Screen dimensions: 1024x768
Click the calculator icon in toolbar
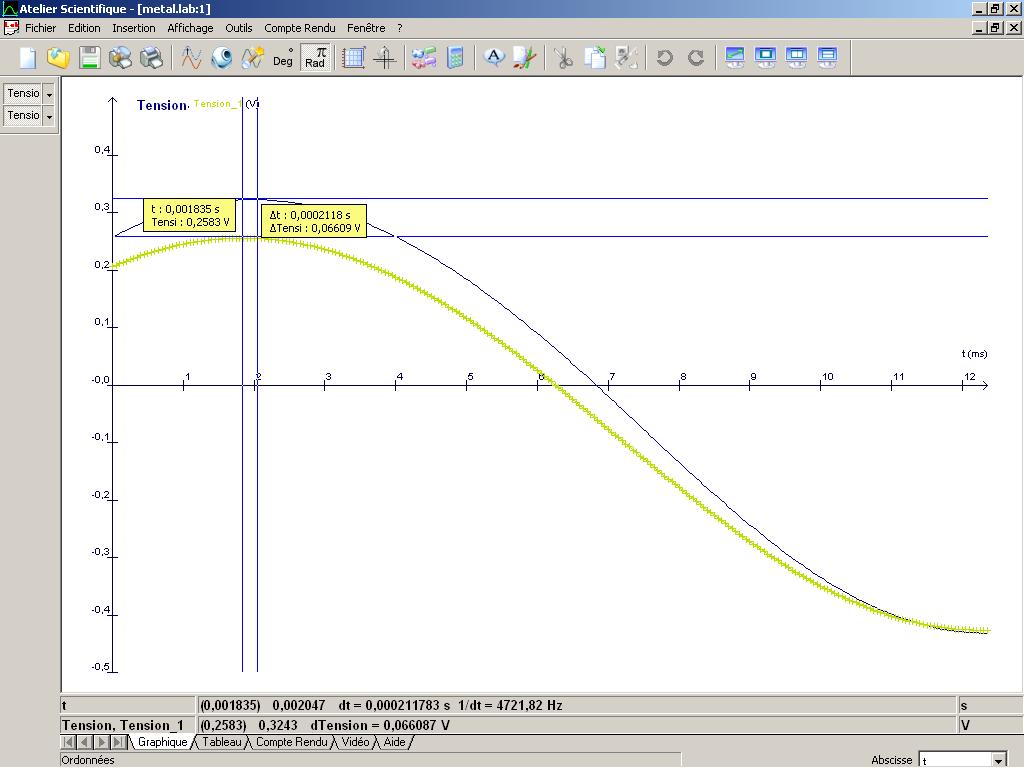pyautogui.click(x=456, y=58)
